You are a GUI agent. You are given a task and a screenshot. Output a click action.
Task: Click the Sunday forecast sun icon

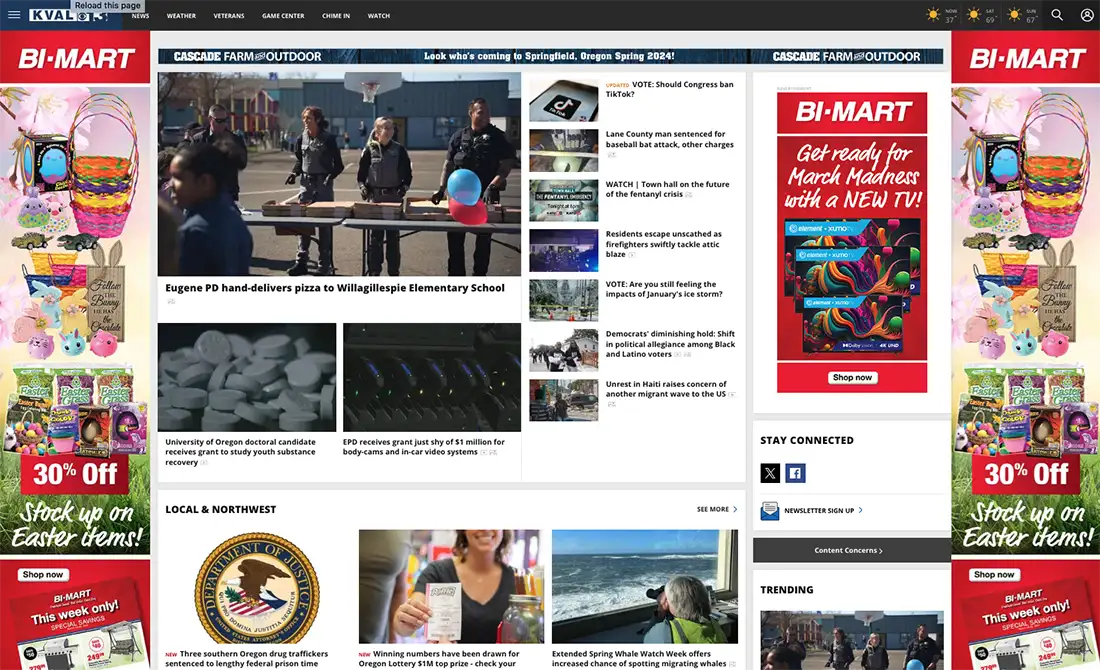[x=1014, y=15]
